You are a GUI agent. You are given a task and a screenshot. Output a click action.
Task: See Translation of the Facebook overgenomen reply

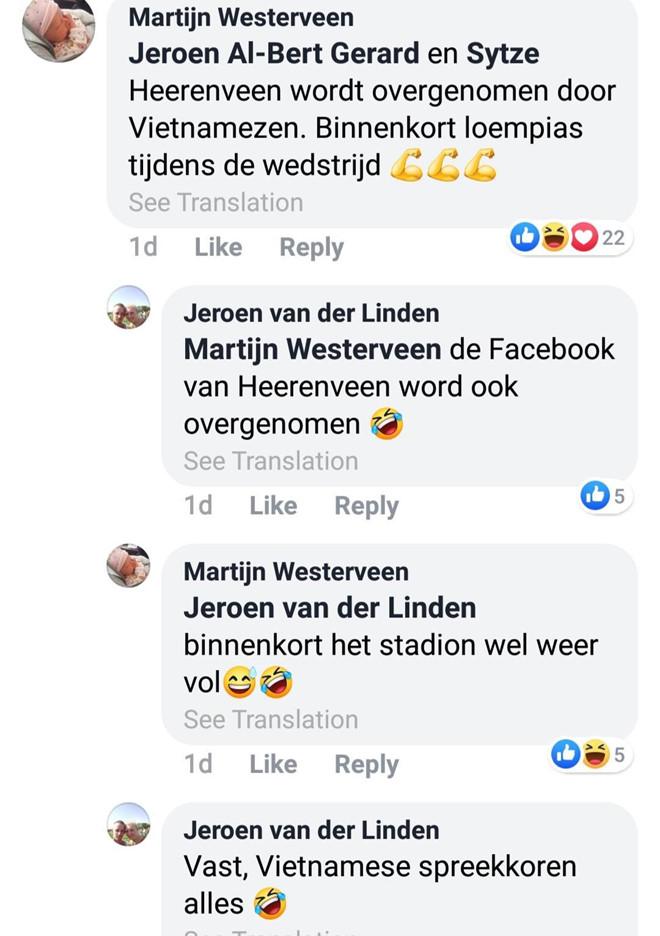(270, 461)
